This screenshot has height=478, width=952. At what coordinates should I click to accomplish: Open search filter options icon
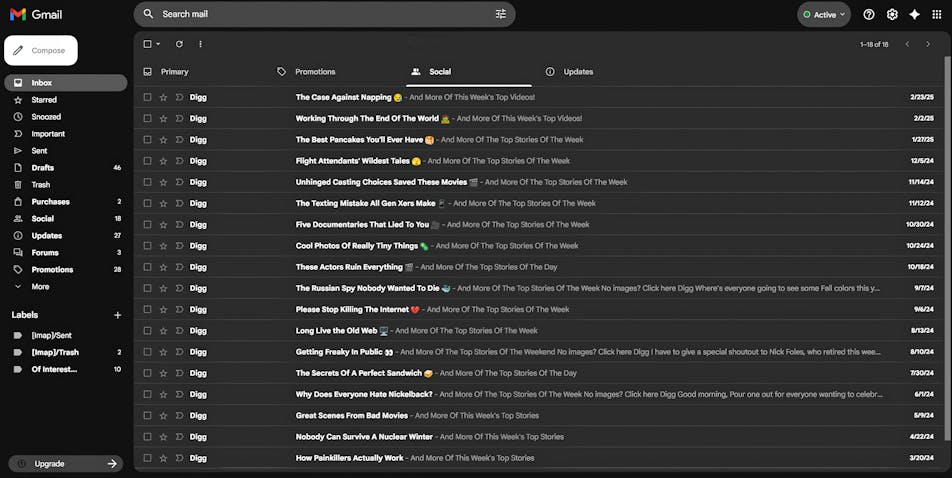click(501, 14)
